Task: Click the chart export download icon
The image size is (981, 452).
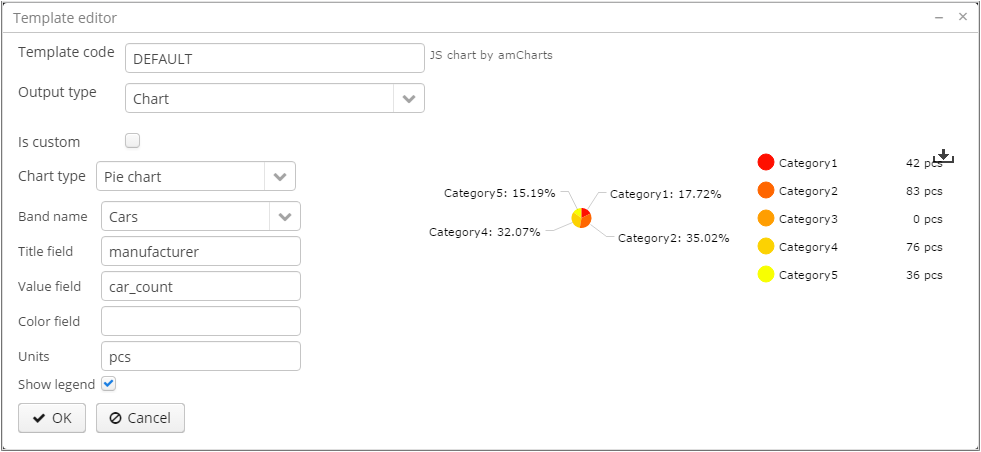Action: (x=944, y=157)
